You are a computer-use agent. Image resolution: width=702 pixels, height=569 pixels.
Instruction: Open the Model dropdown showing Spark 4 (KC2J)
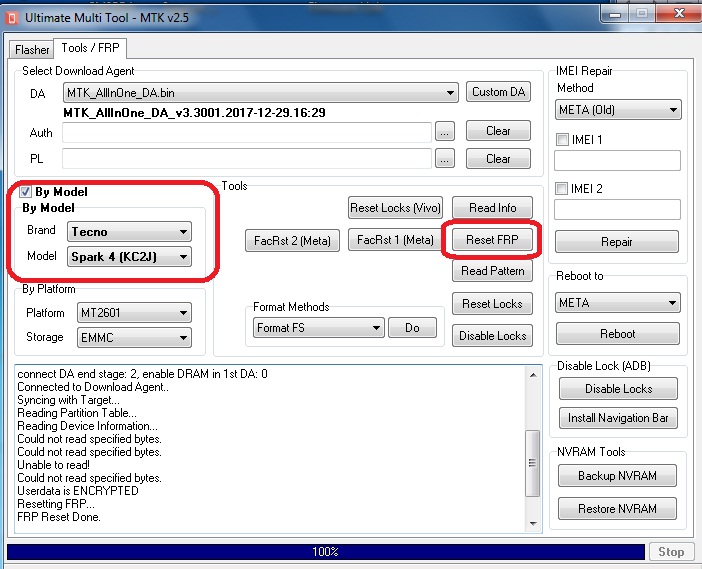point(129,257)
